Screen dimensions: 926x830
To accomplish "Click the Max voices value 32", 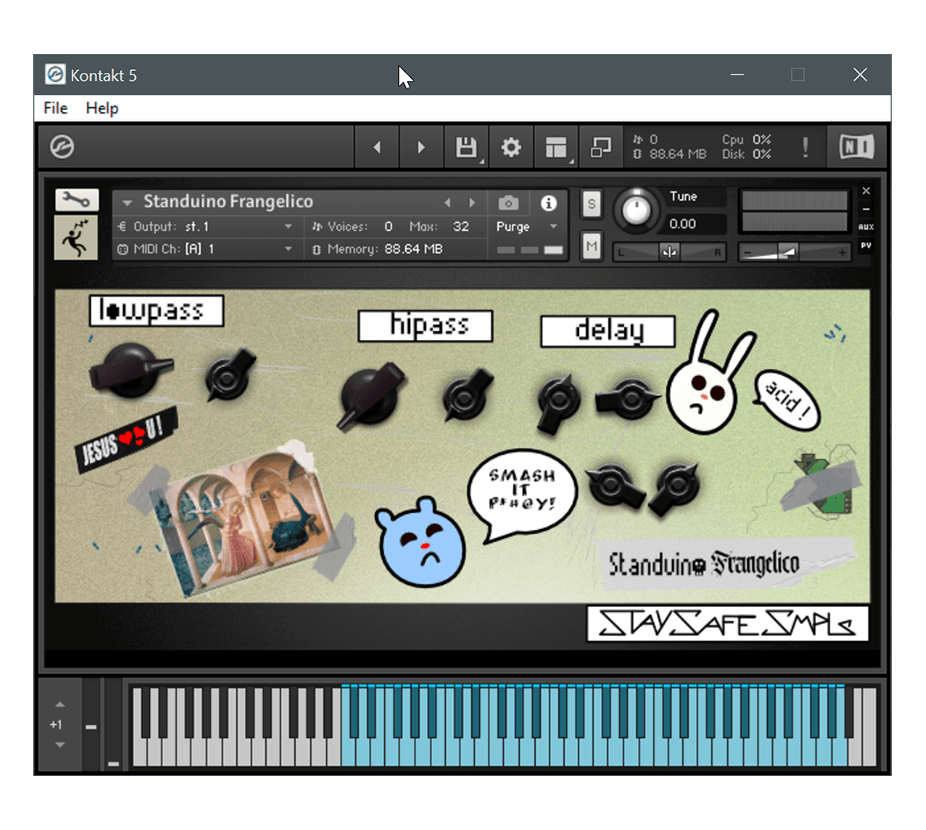I will 461,227.
